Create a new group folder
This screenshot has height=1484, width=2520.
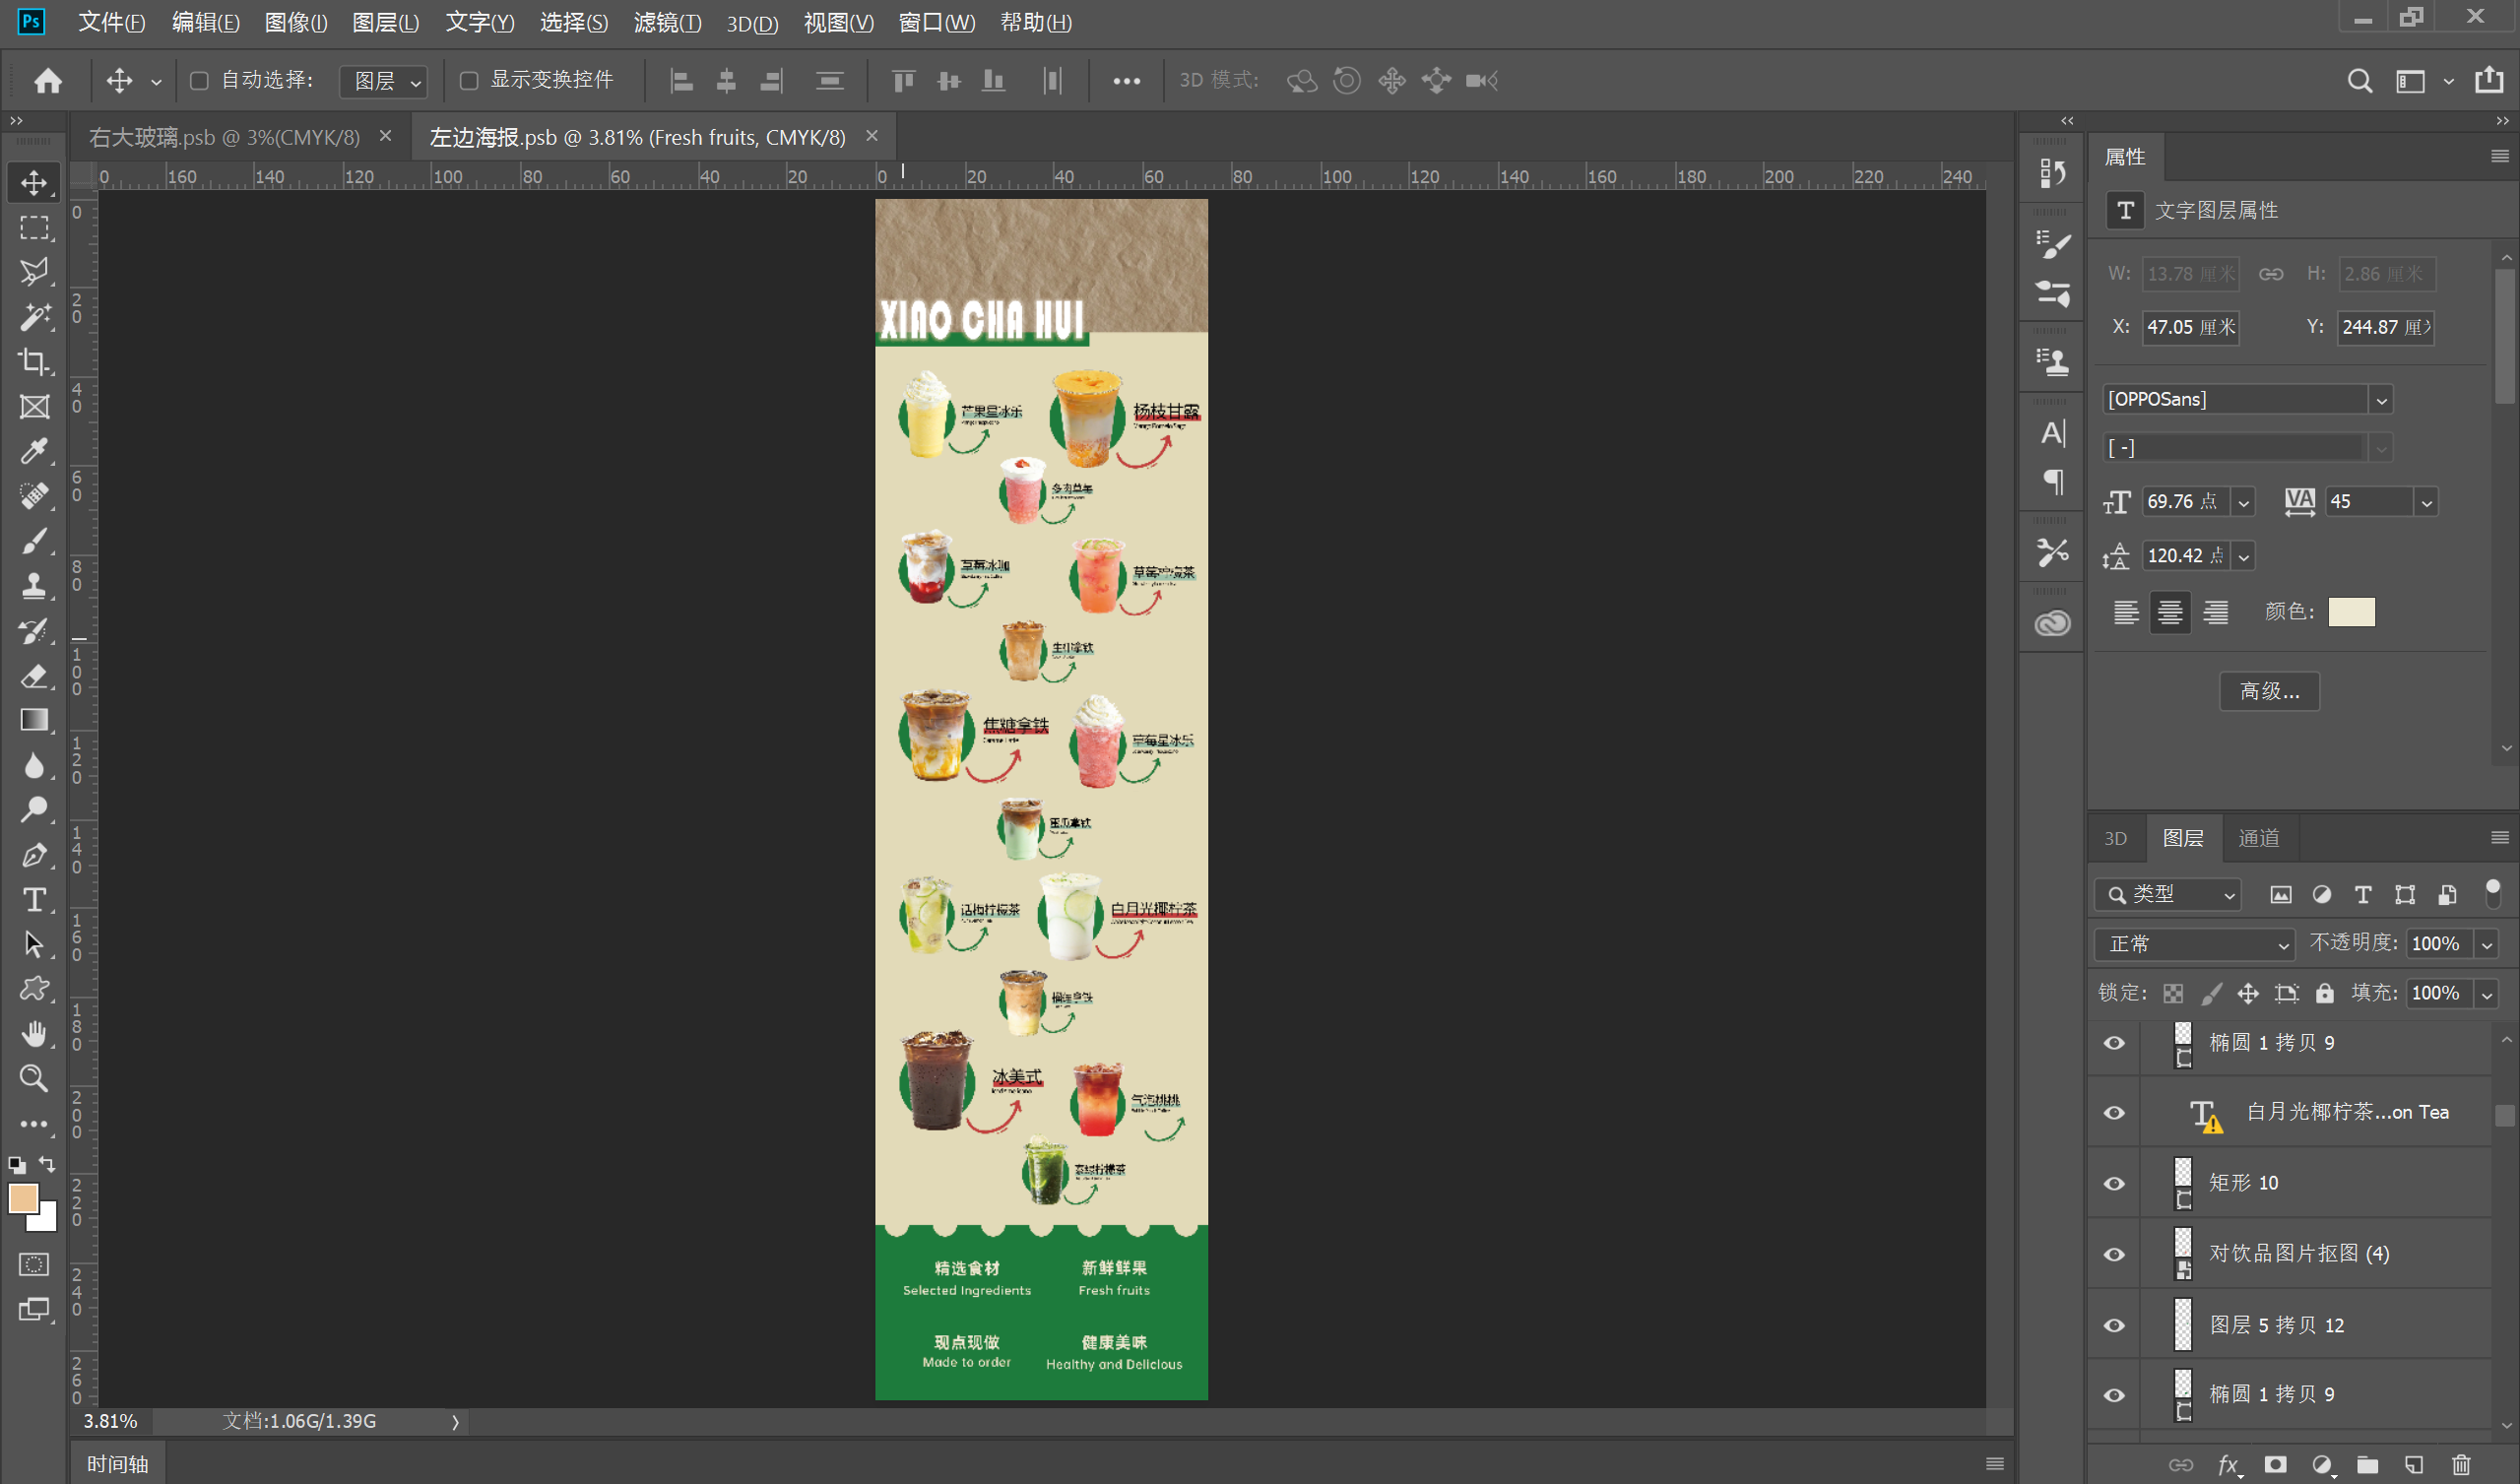[x=2367, y=1465]
